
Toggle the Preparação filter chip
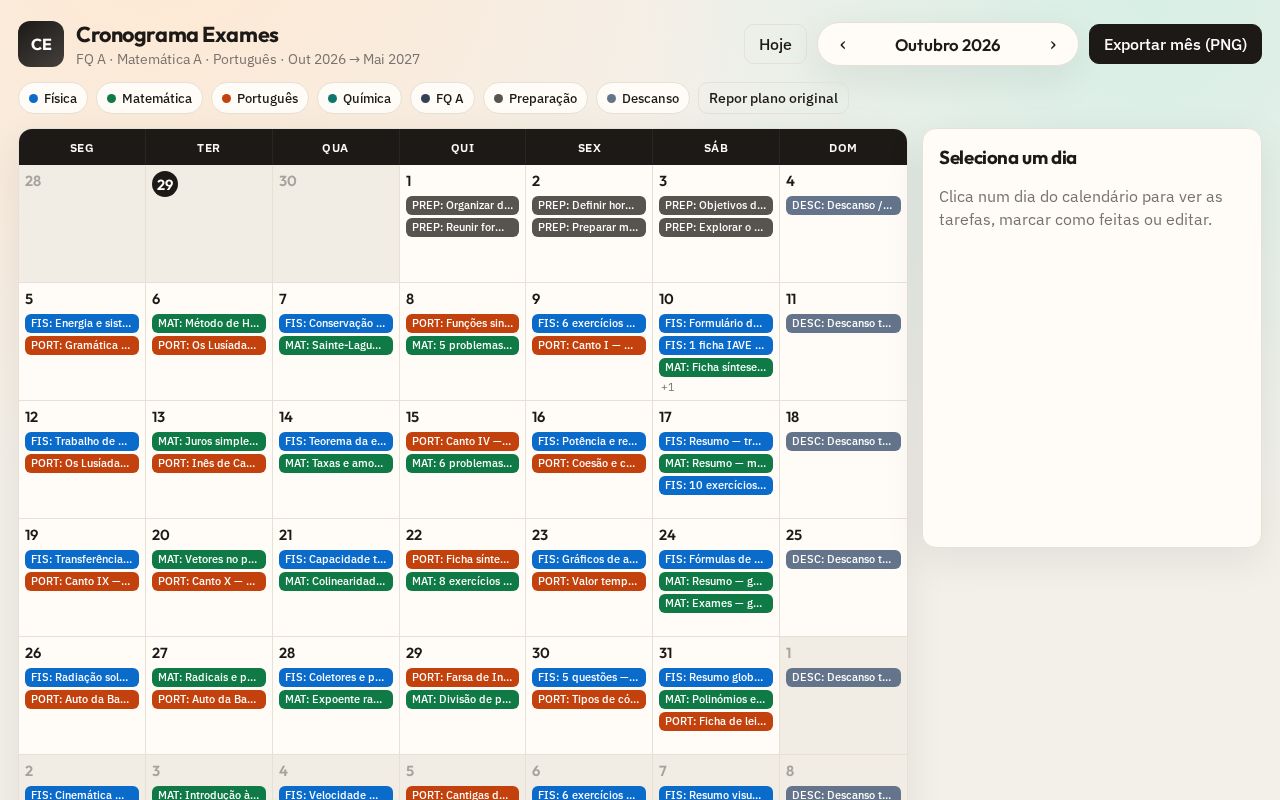point(535,98)
